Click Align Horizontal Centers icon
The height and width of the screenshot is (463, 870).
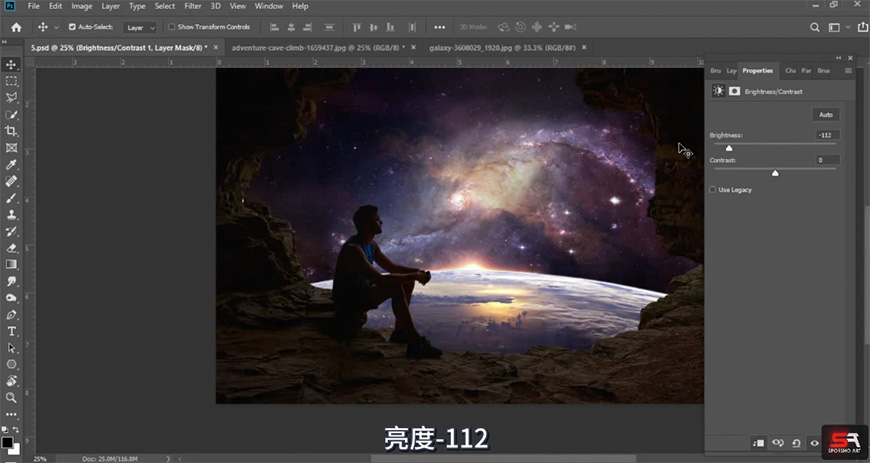tap(291, 27)
